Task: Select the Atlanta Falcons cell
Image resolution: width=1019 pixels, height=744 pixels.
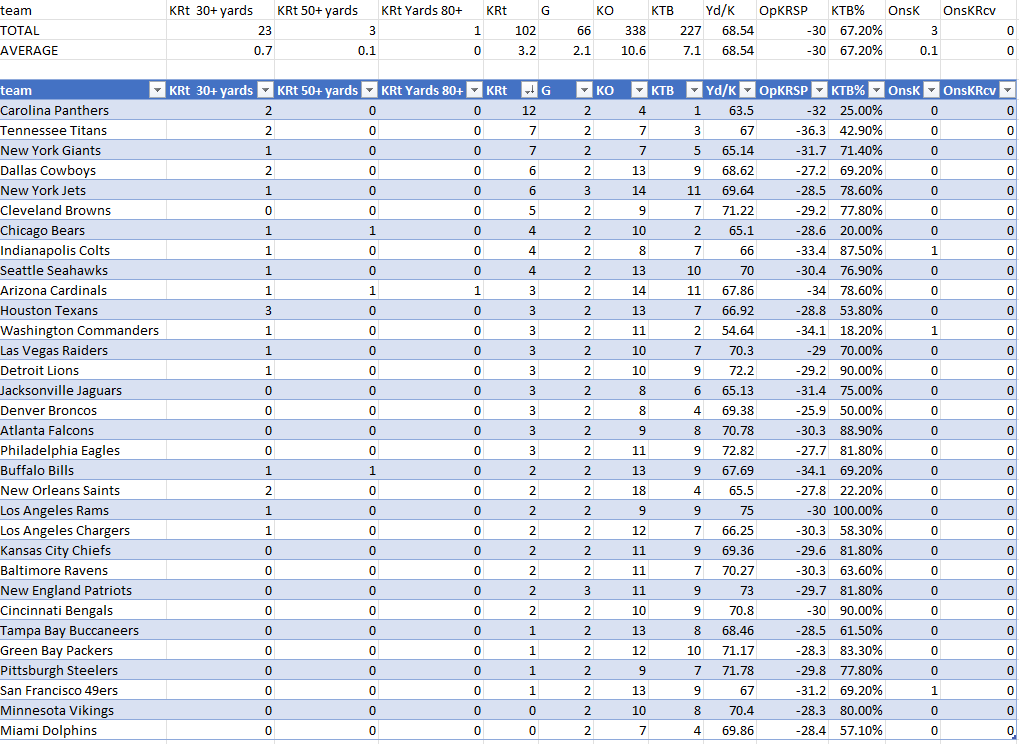Action: pos(83,430)
